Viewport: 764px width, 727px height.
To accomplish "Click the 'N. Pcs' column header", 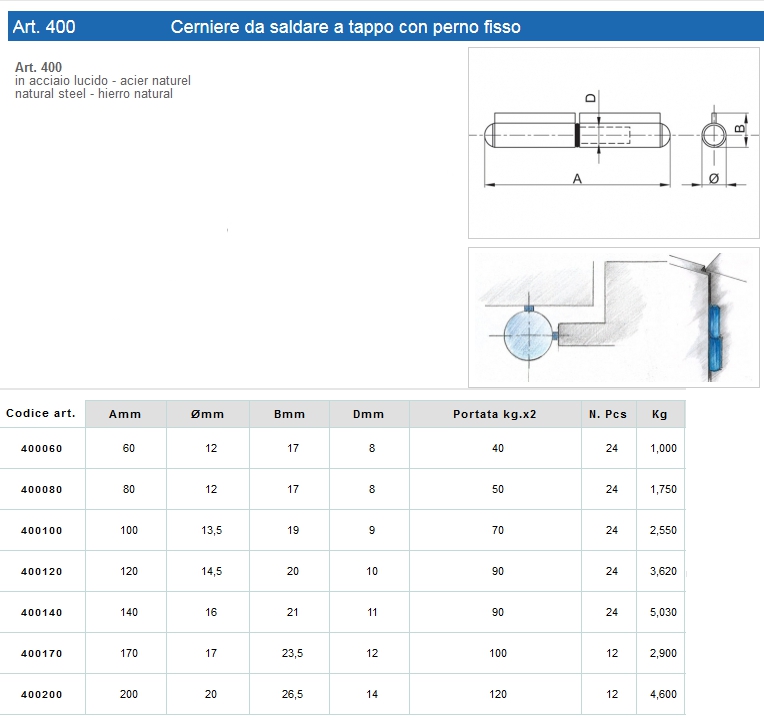I will point(609,414).
